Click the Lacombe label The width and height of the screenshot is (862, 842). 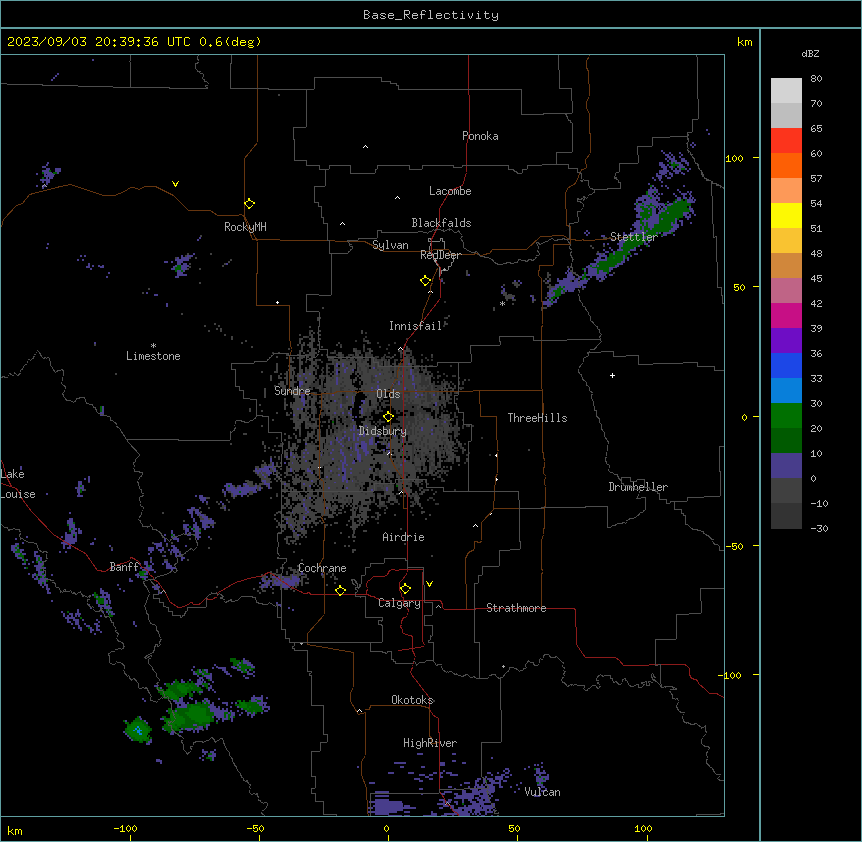[450, 191]
